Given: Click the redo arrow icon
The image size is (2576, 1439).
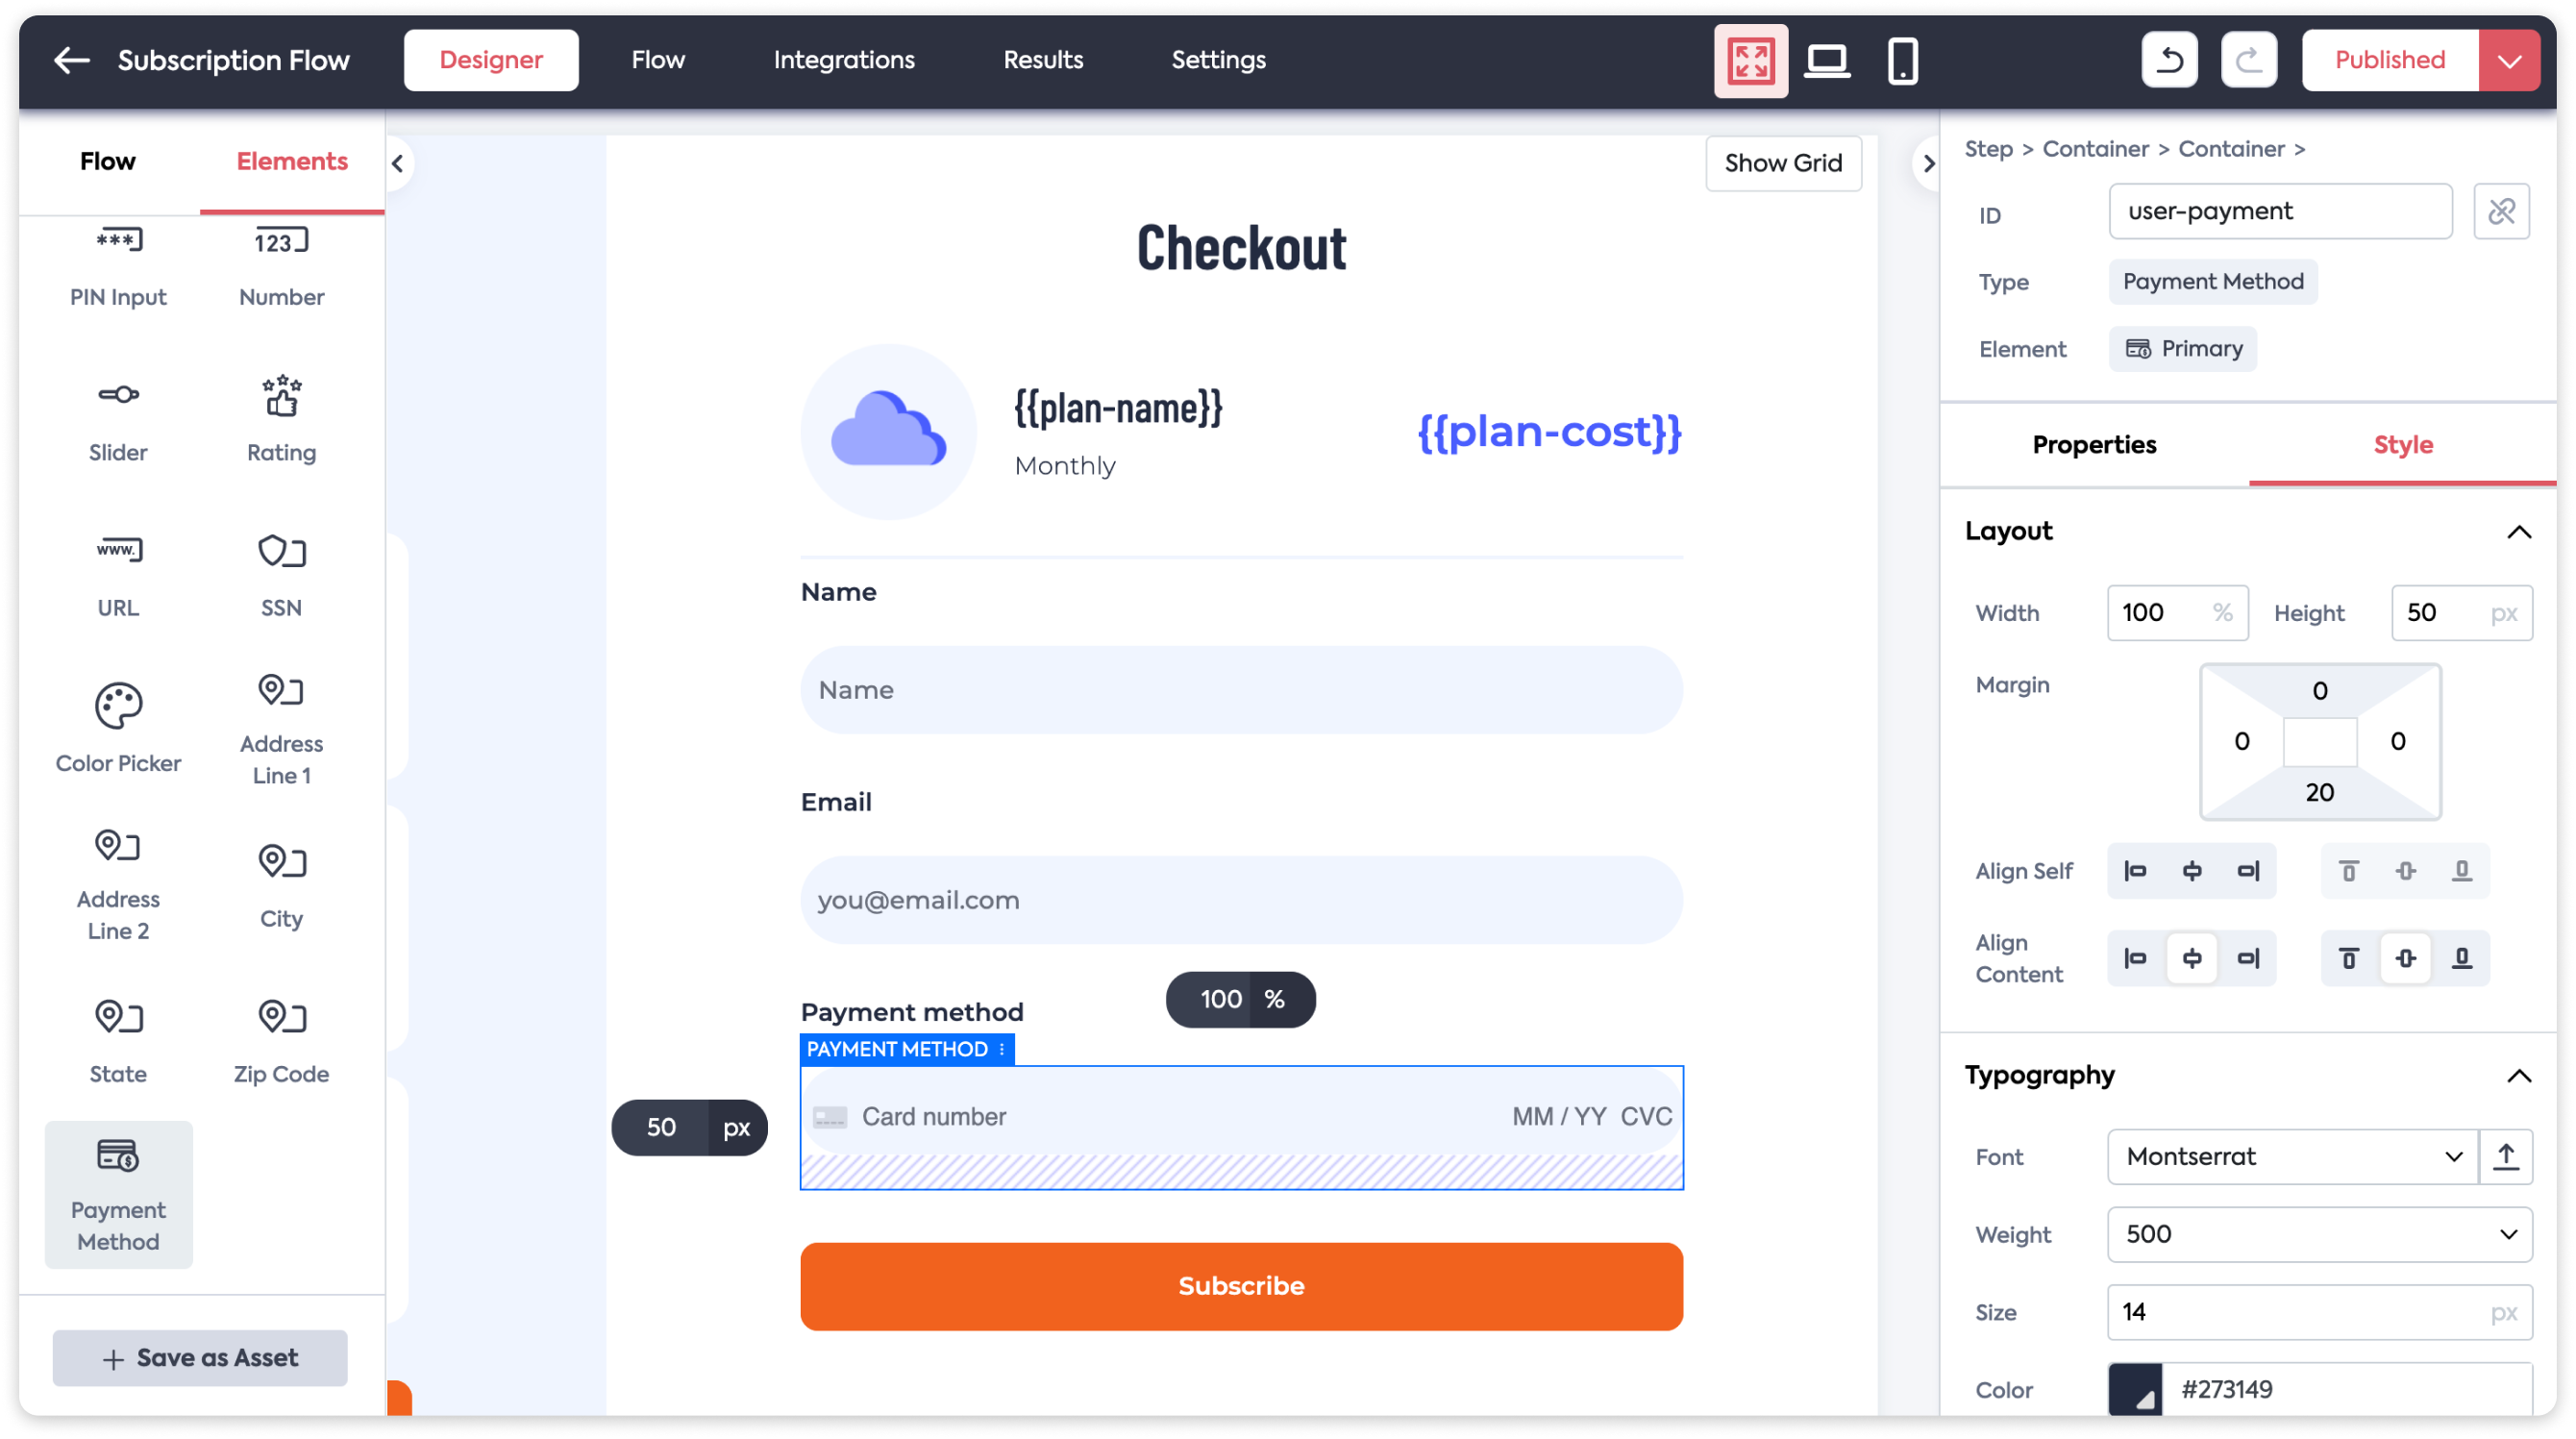Looking at the screenshot, I should [x=2249, y=60].
